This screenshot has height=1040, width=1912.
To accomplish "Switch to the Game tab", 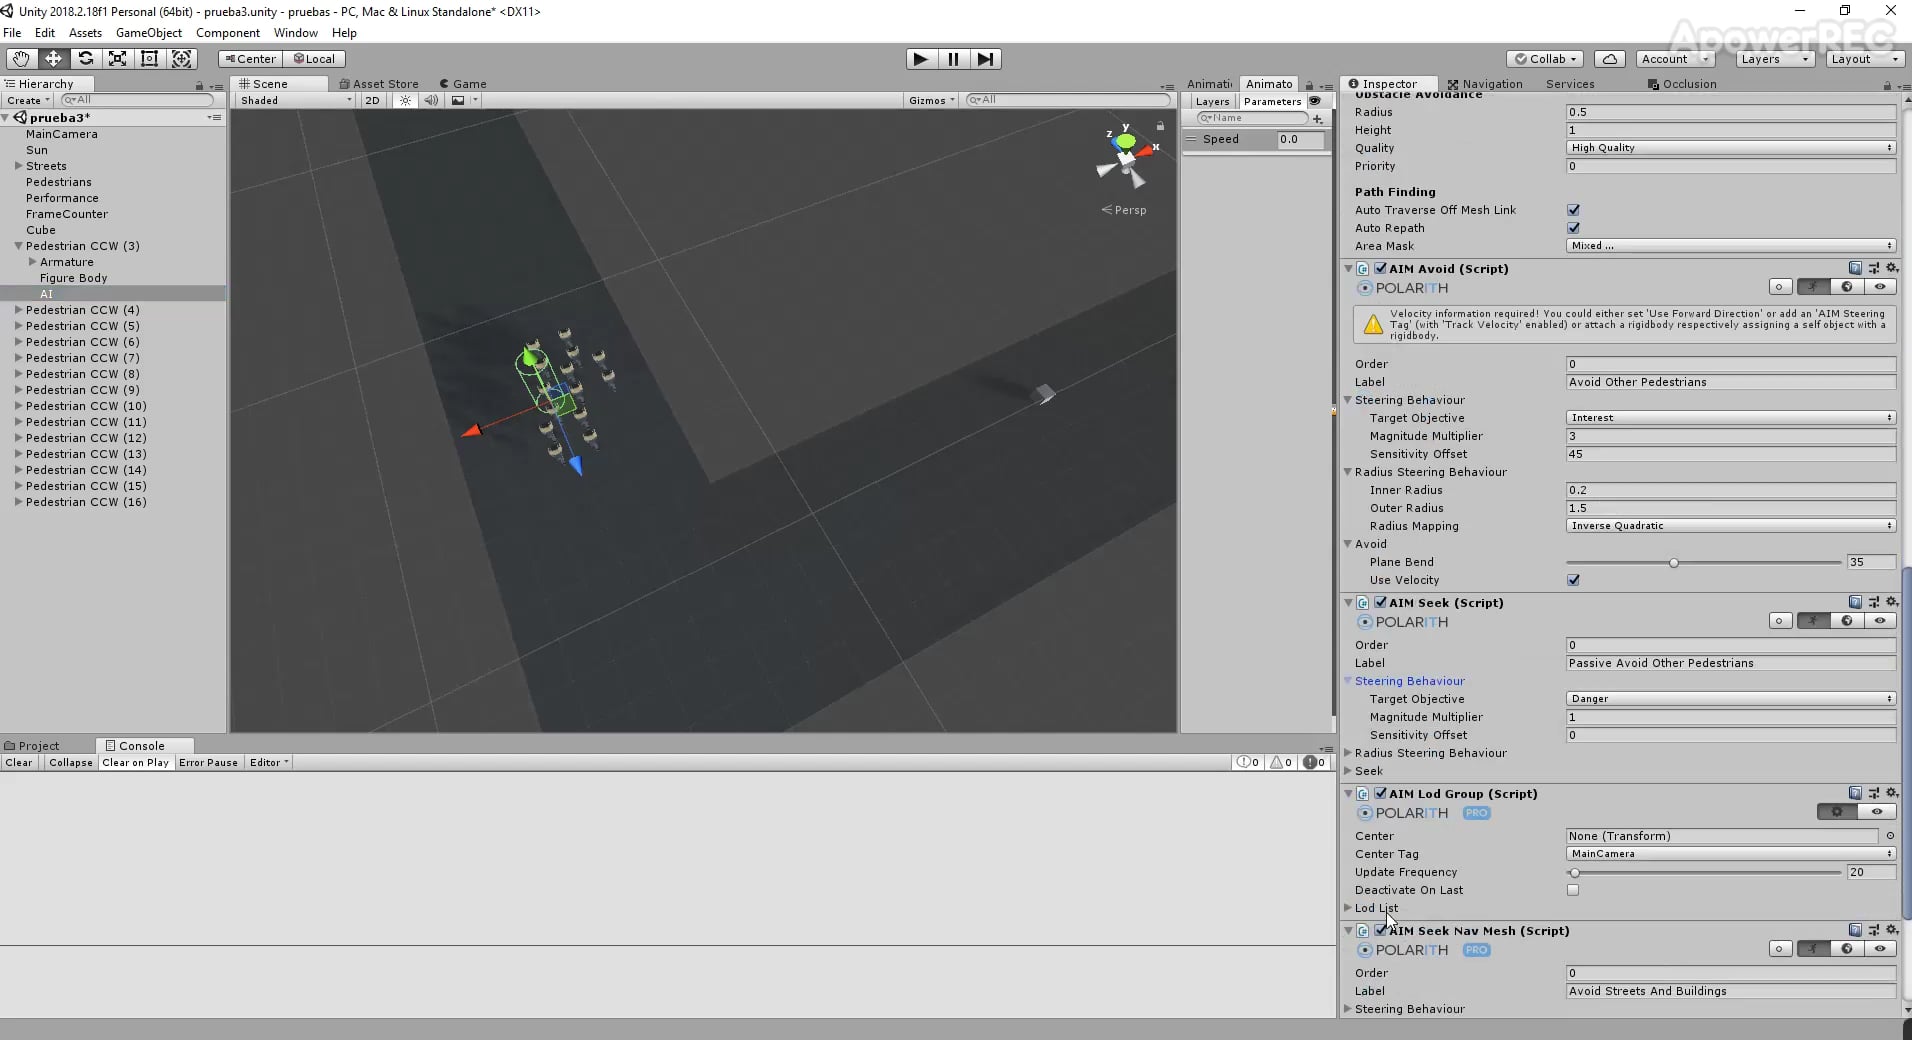I will 463,84.
